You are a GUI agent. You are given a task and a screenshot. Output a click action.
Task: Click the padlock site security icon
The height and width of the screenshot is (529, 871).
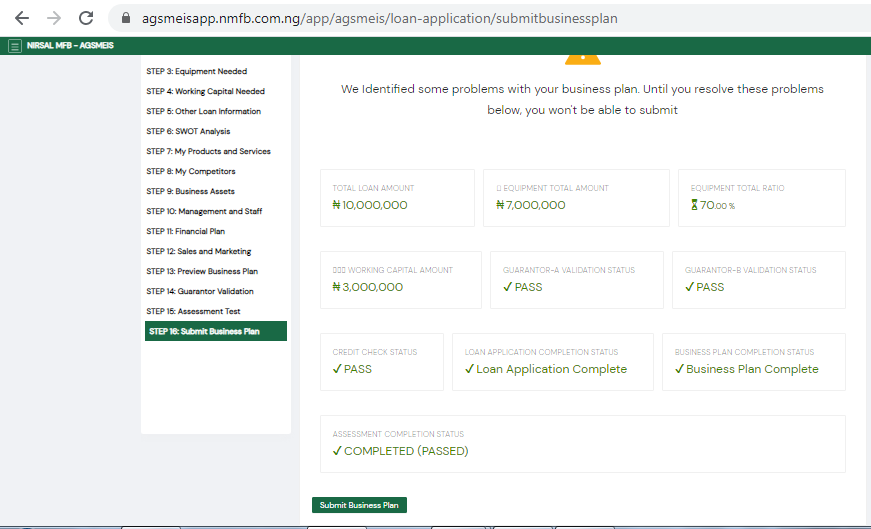(126, 18)
